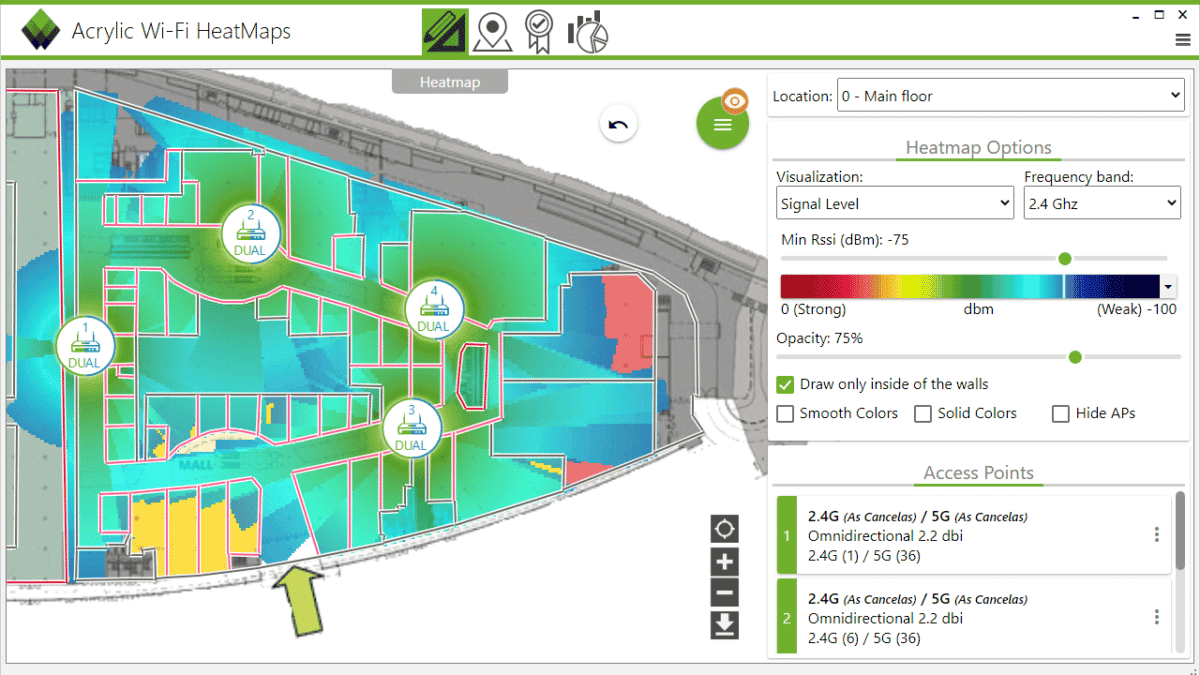Screen dimensions: 1200x675
Task: Toggle the orange eye visibility badge
Action: (736, 101)
